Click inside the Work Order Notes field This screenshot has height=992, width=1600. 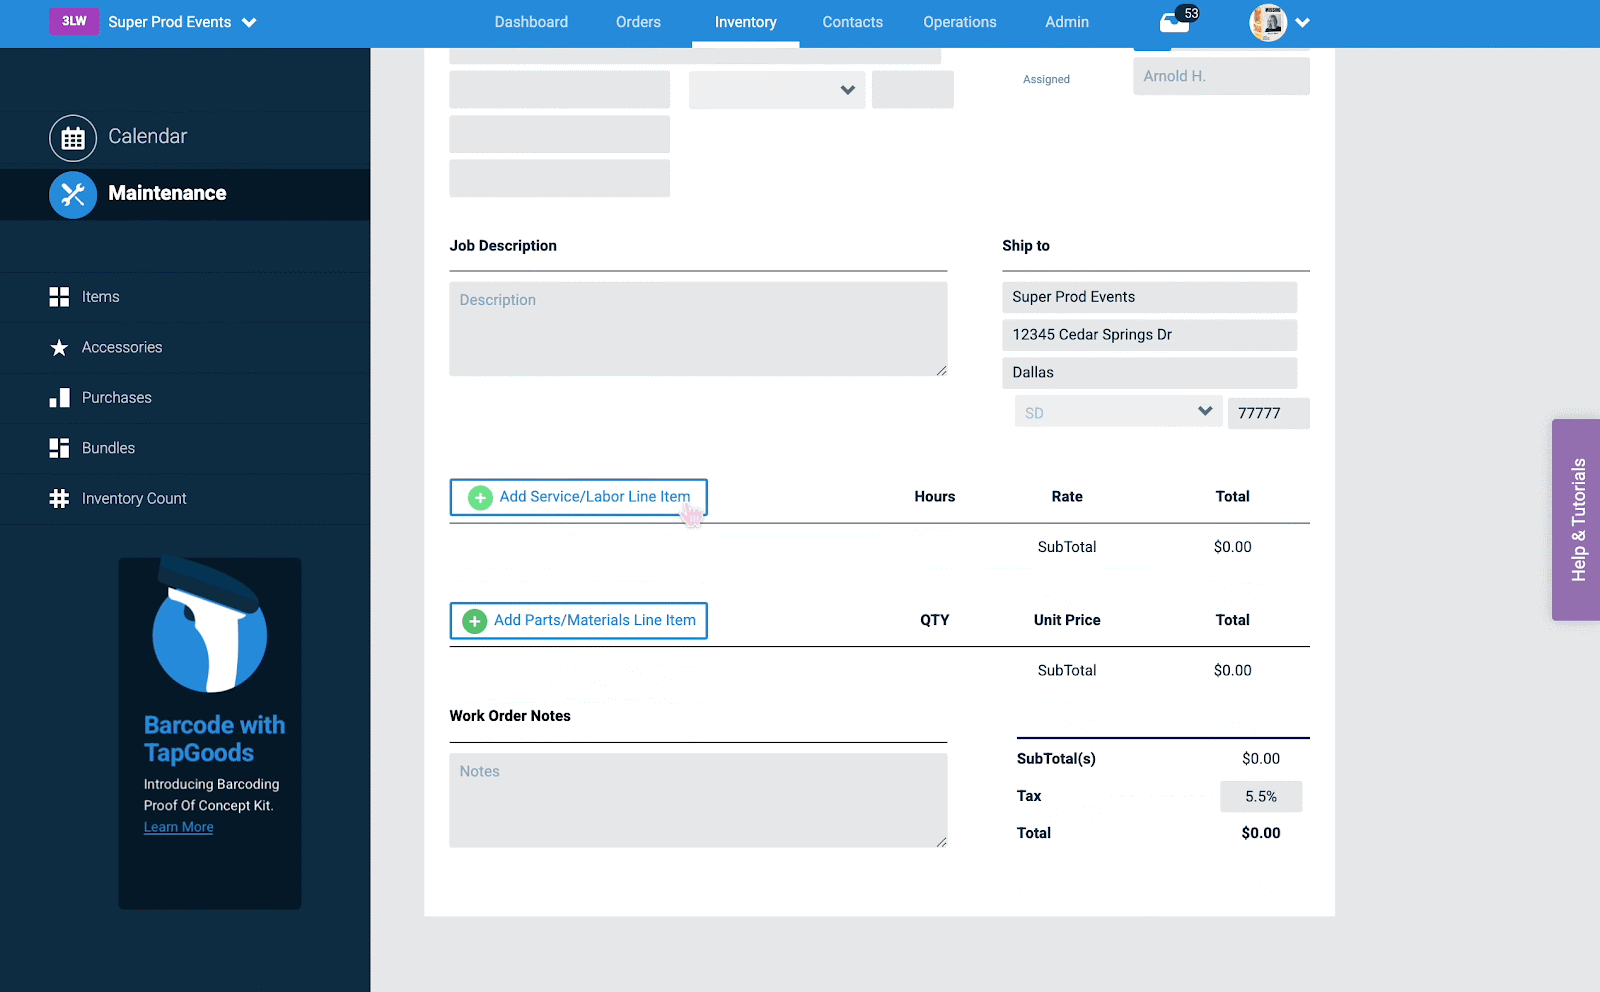(x=698, y=798)
